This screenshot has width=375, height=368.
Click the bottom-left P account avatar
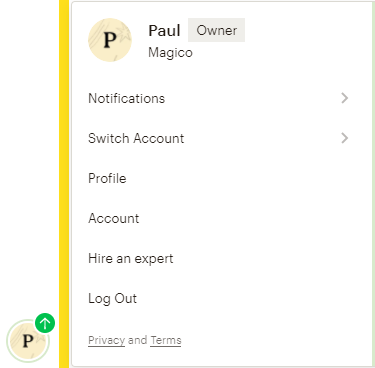coord(28,341)
